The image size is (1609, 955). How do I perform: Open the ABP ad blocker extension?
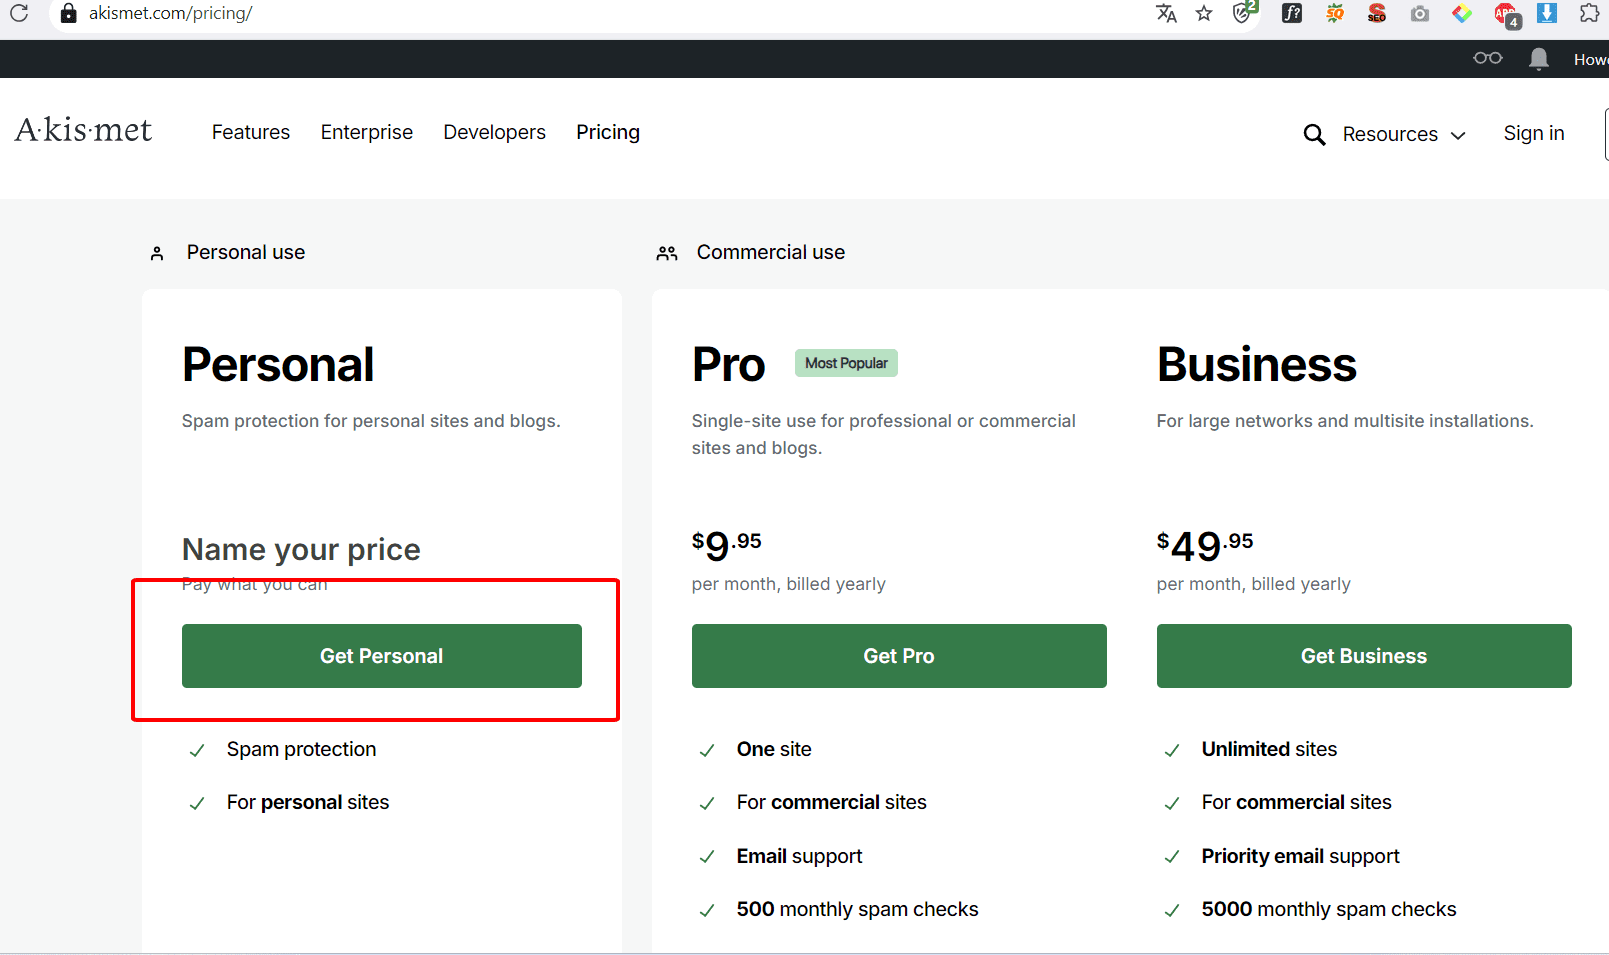[1507, 14]
